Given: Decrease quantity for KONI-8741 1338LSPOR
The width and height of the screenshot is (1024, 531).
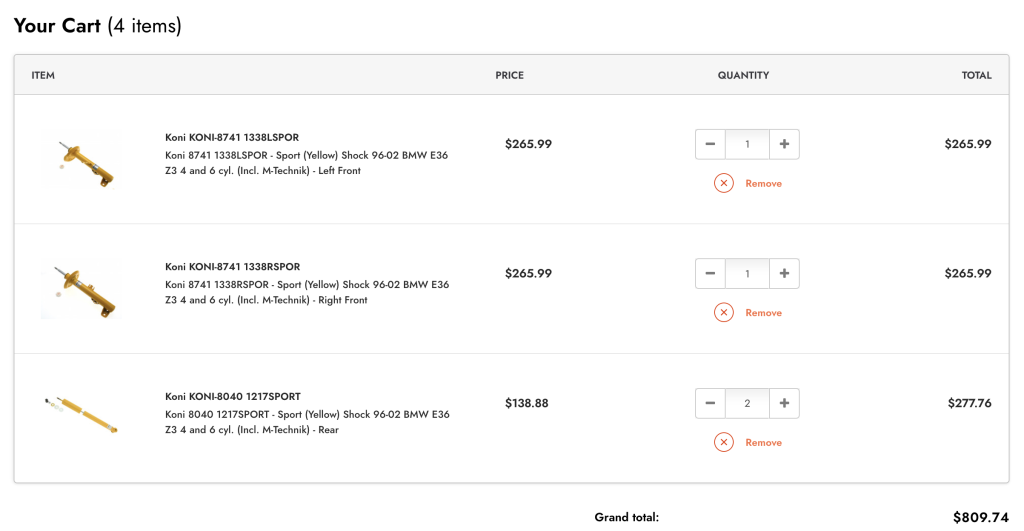Looking at the screenshot, I should click(x=711, y=144).
